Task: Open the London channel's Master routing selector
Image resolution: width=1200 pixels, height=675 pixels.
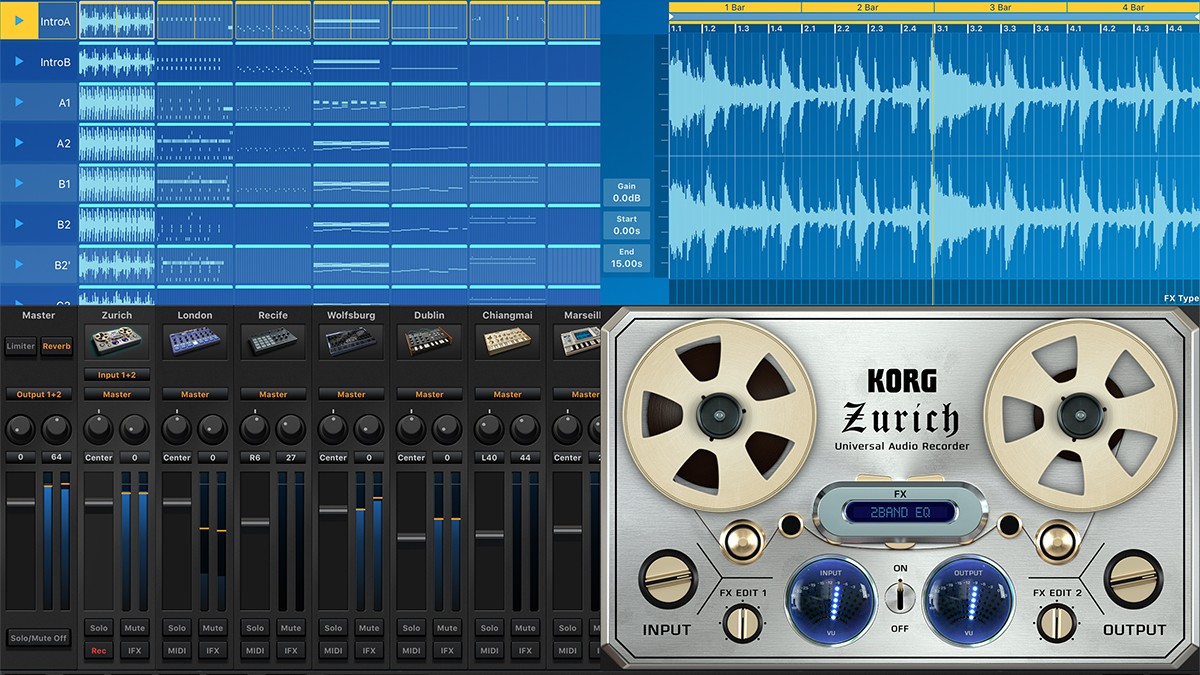Action: [195, 394]
